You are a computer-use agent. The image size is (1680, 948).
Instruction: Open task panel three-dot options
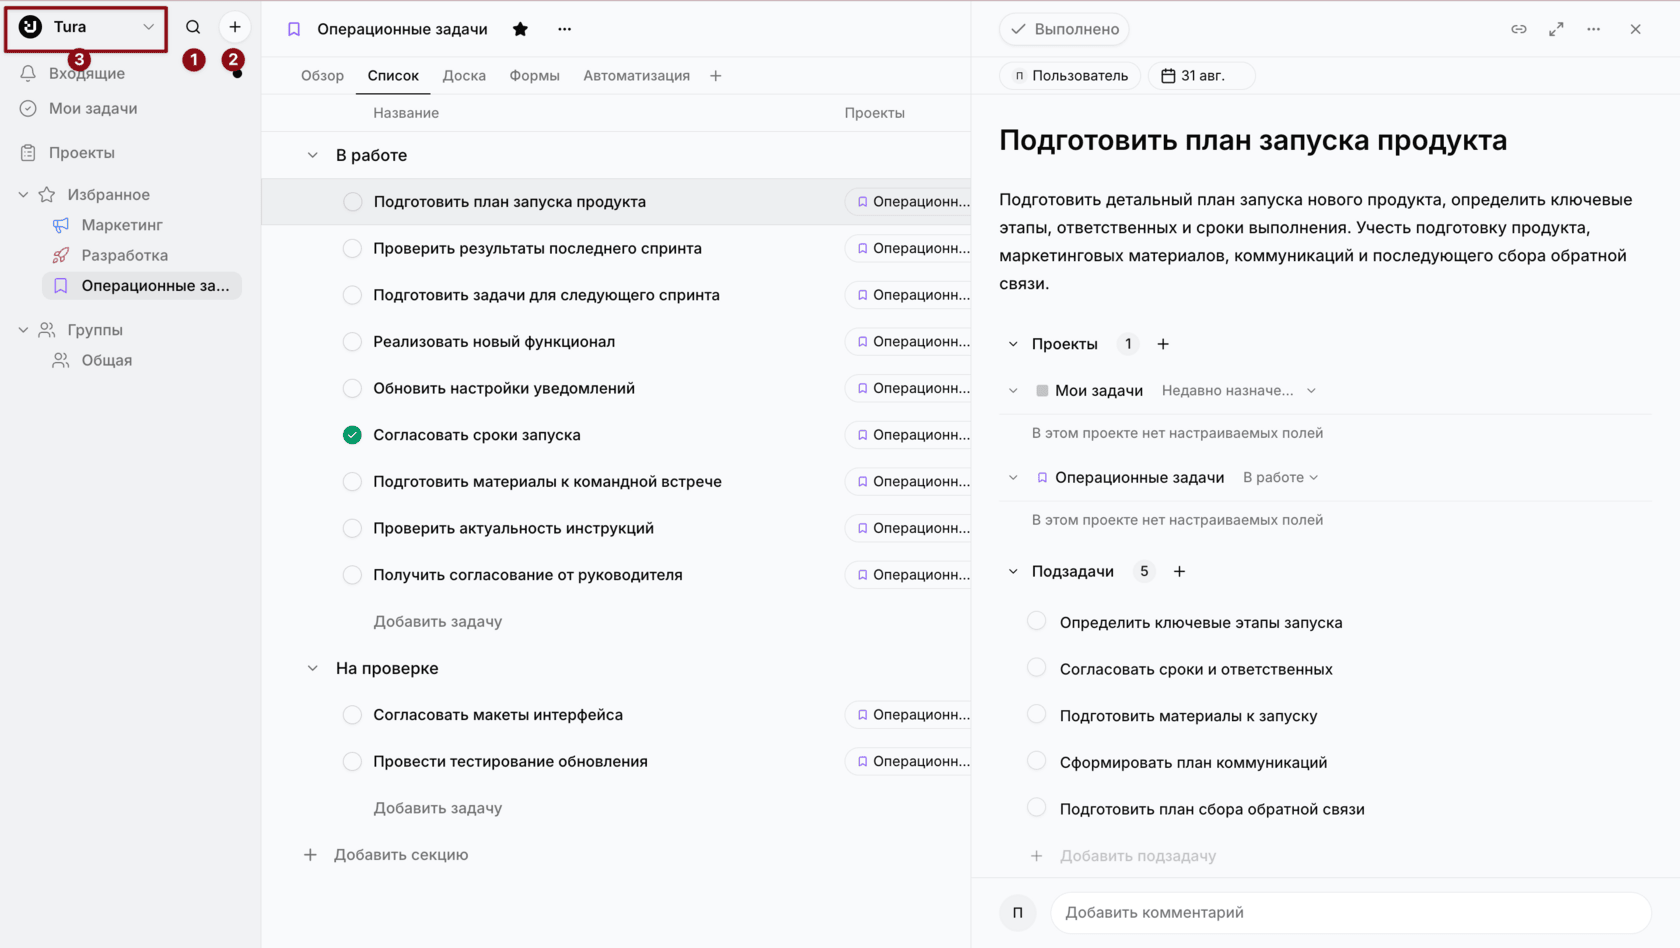(x=1594, y=29)
